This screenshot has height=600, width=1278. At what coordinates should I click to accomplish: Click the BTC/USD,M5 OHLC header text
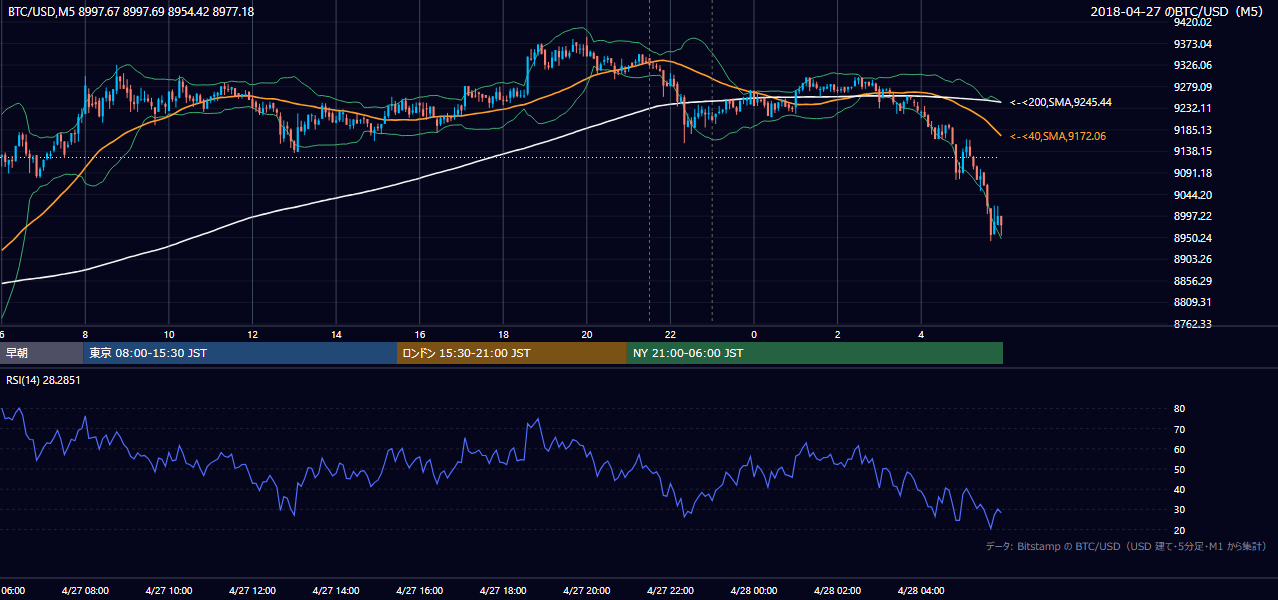[131, 11]
